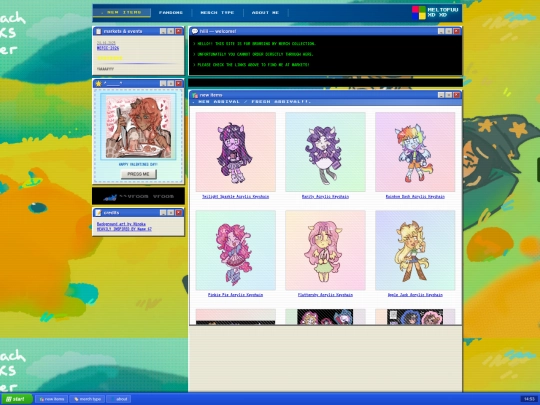Minimize the new items window
The image size is (540, 405).
pyautogui.click(x=441, y=95)
